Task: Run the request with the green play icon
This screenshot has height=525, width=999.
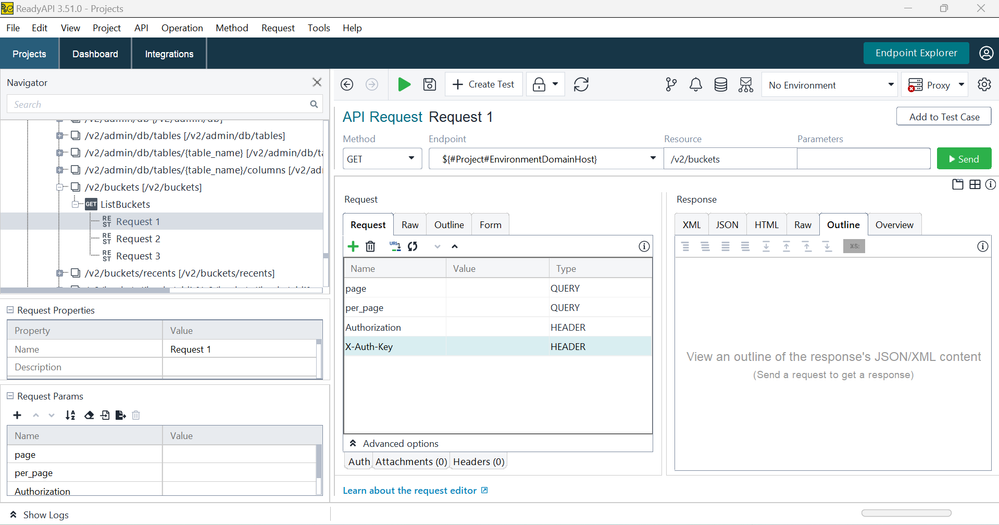Action: [x=404, y=85]
